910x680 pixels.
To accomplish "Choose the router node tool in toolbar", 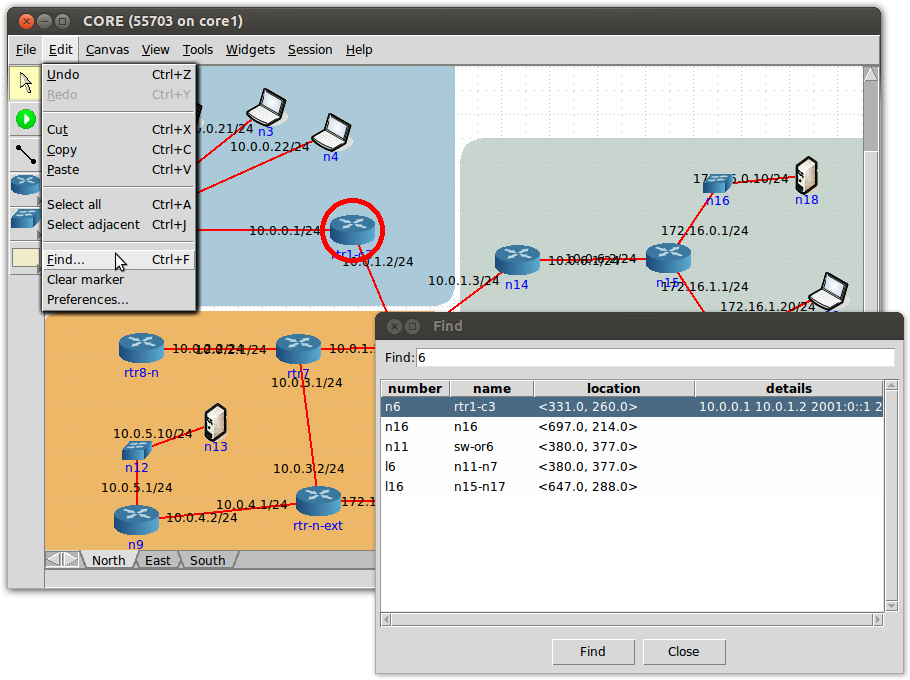I will (x=25, y=185).
